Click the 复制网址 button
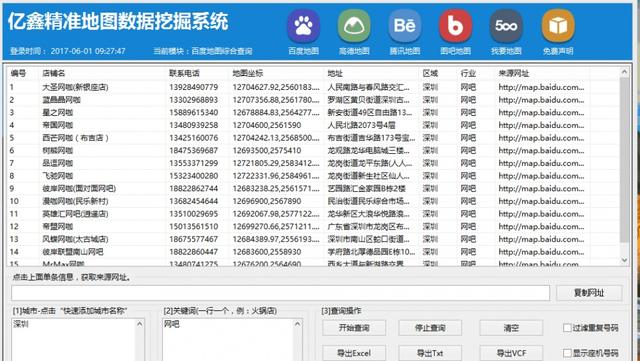Image resolution: width=640 pixels, height=361 pixels. point(589,293)
